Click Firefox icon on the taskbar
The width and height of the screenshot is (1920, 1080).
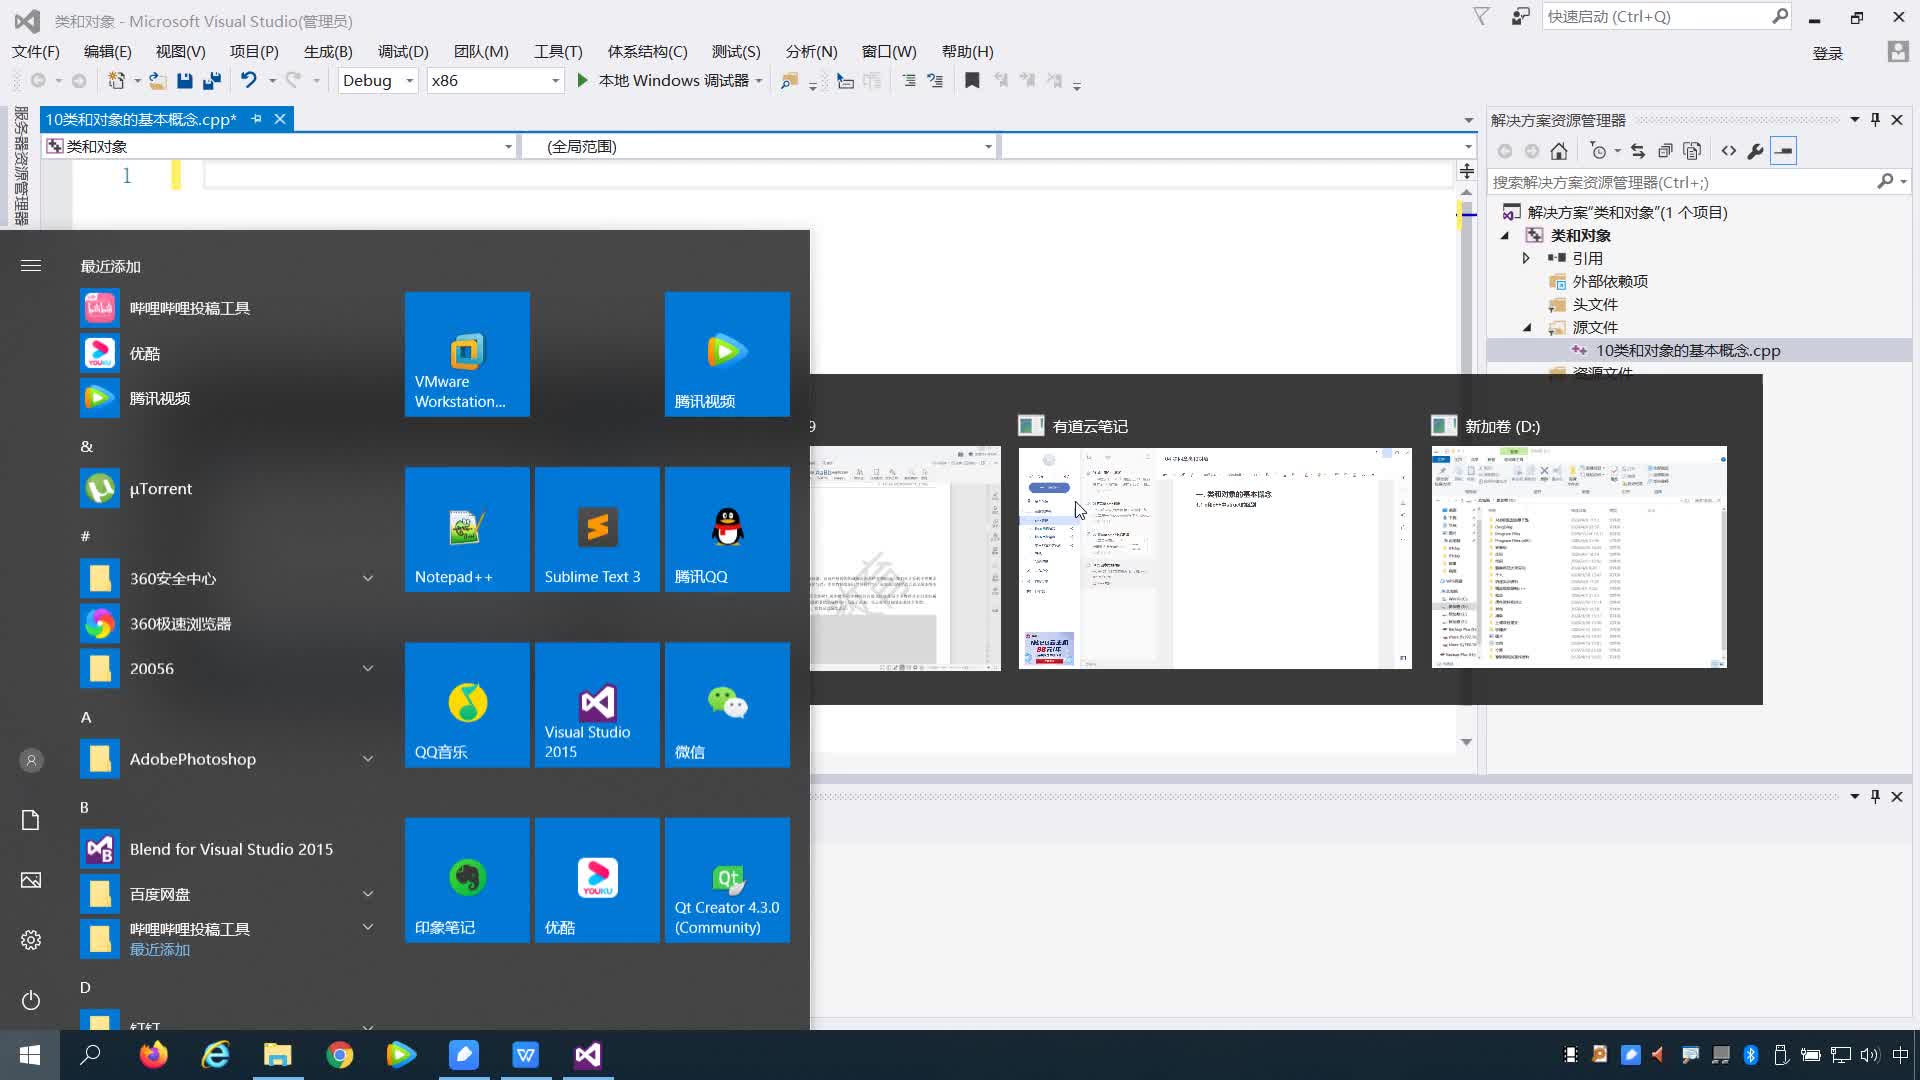coord(153,1055)
